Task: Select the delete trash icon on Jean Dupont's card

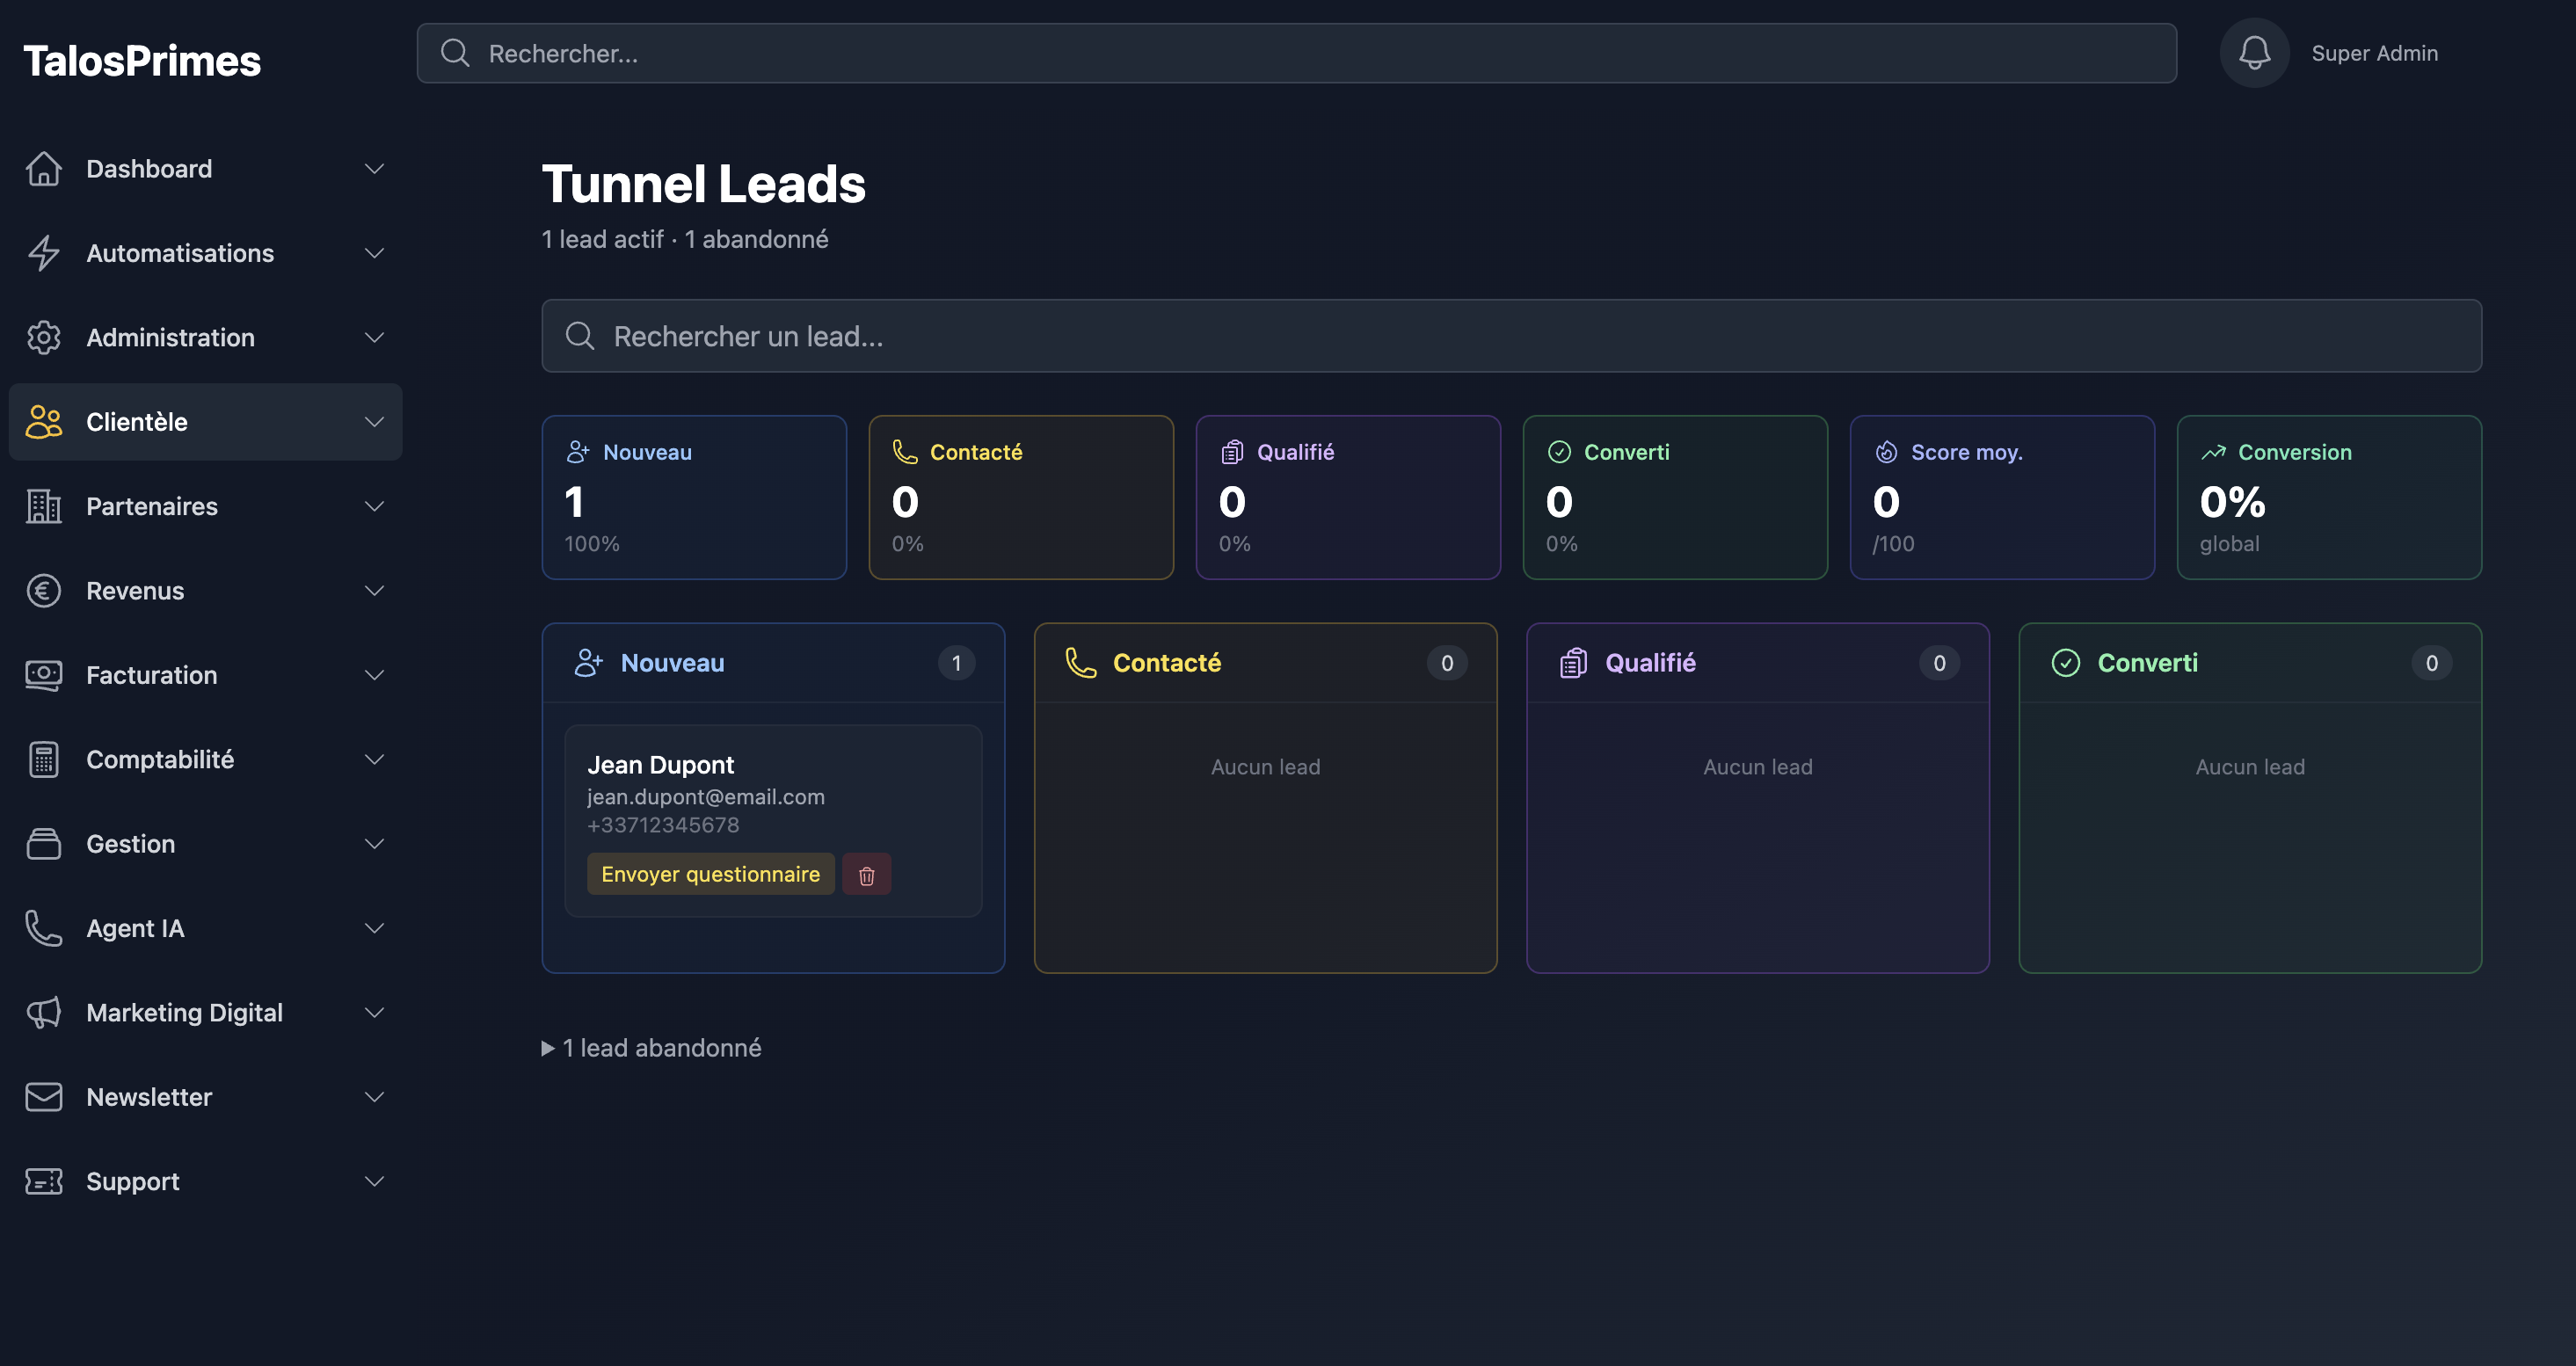Action: [866, 873]
